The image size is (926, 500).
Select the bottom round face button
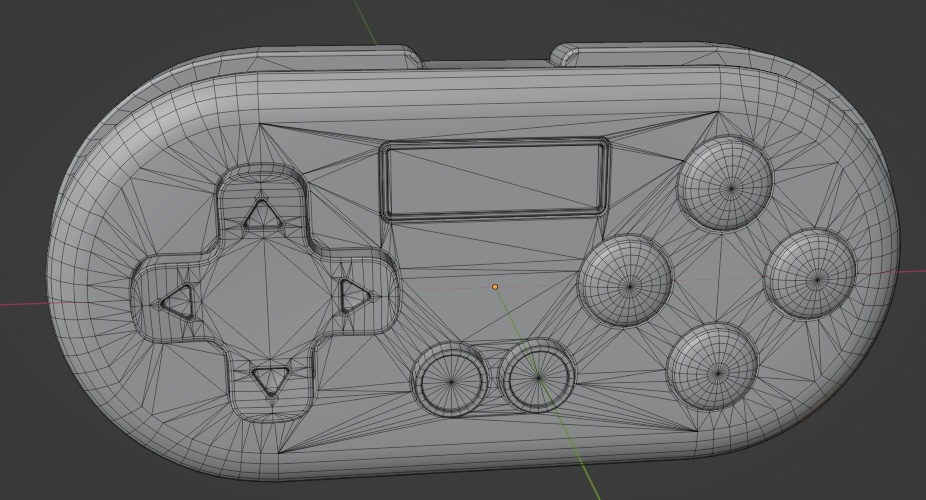coord(712,367)
